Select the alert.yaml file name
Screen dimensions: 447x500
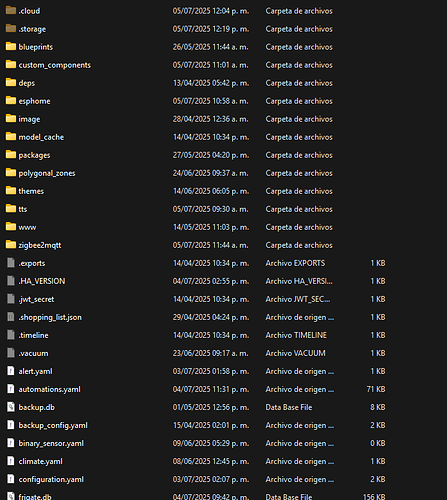tap(36, 371)
